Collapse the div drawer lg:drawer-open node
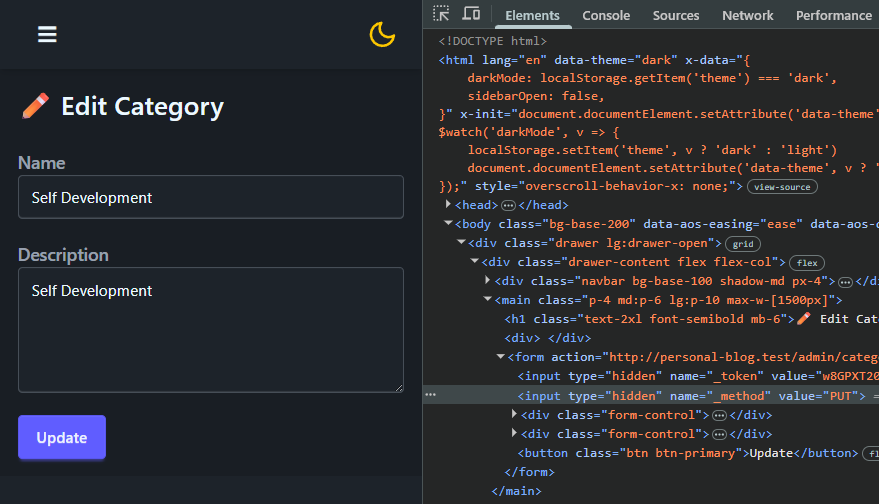This screenshot has width=879, height=504. coord(461,242)
